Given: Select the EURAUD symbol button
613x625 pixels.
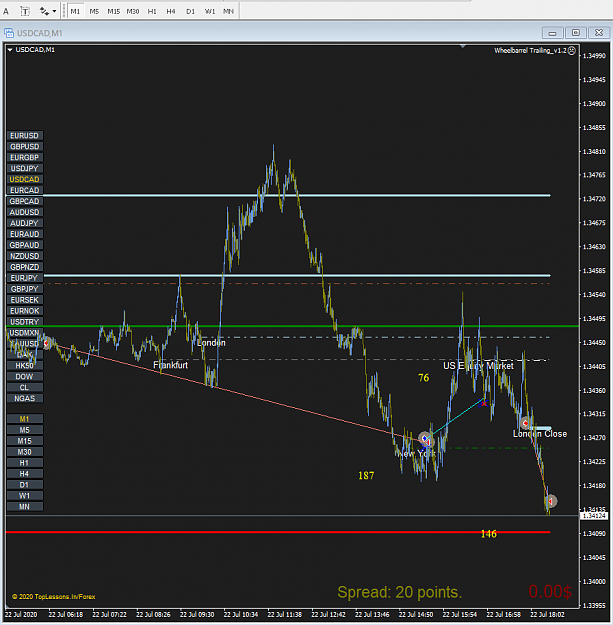Looking at the screenshot, I should tap(25, 234).
